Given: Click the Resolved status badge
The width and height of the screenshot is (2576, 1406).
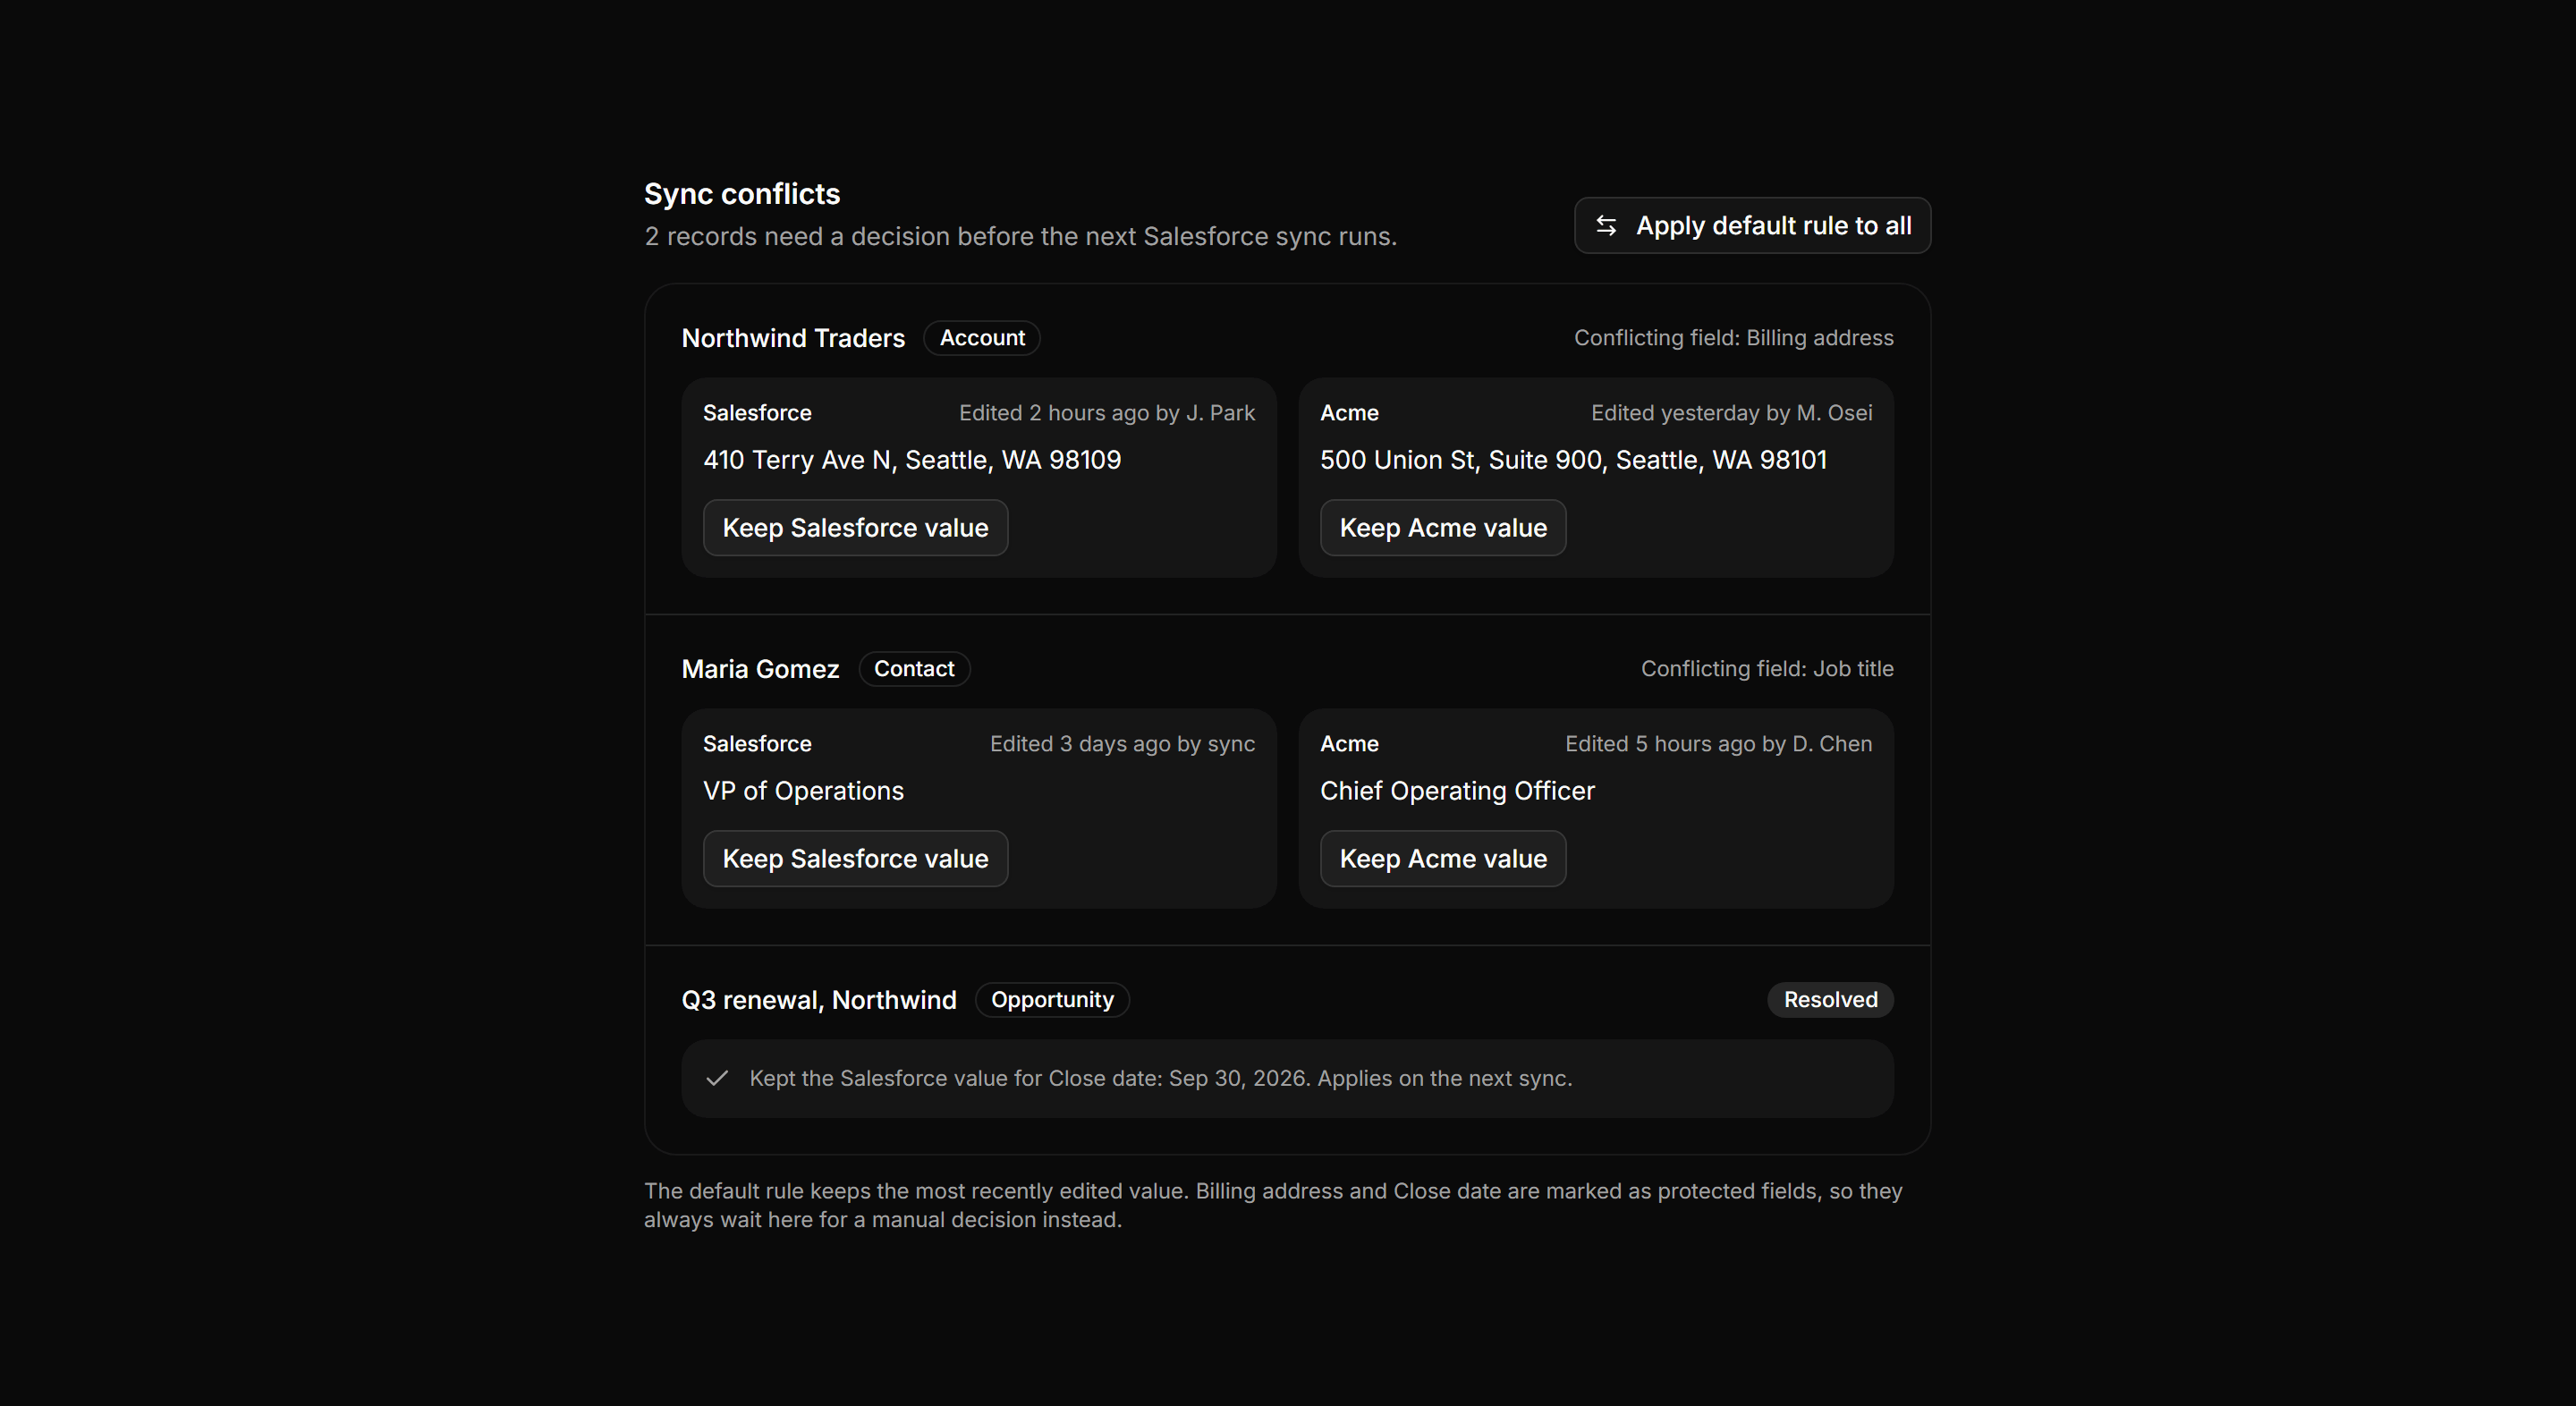Looking at the screenshot, I should (x=1830, y=1000).
